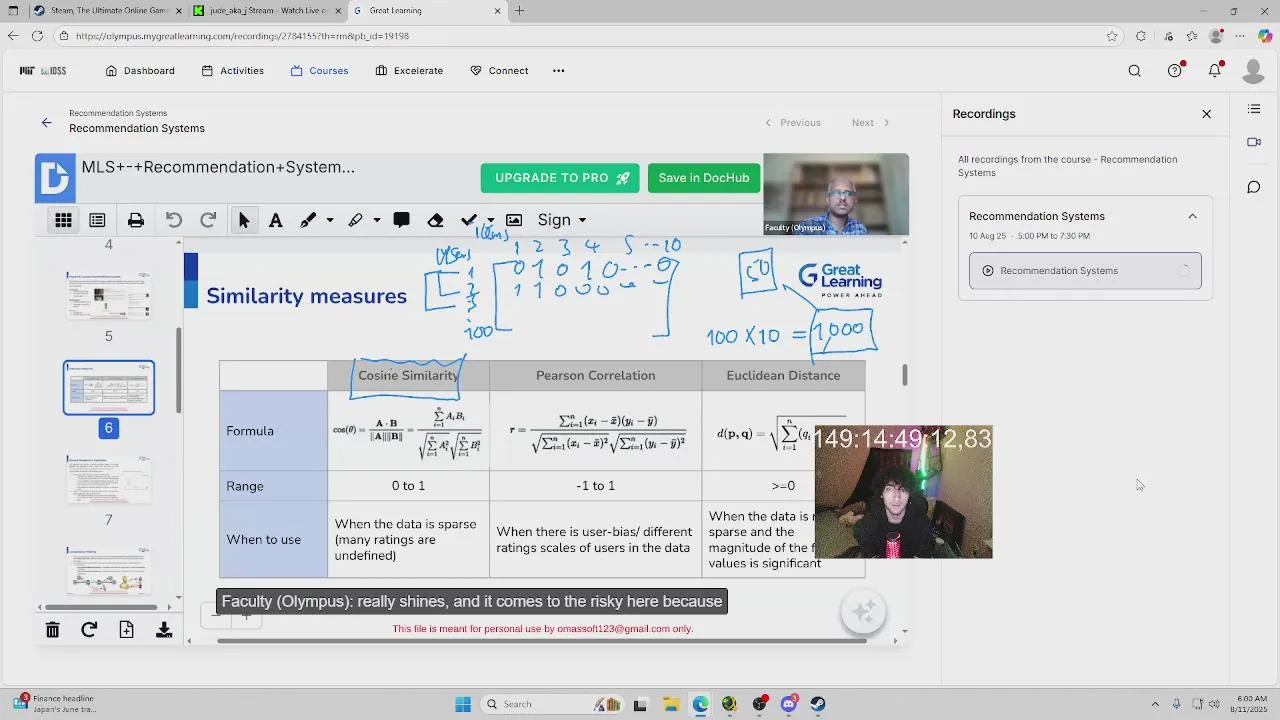Undo the last annotation
This screenshot has height=720, width=1280.
[174, 220]
